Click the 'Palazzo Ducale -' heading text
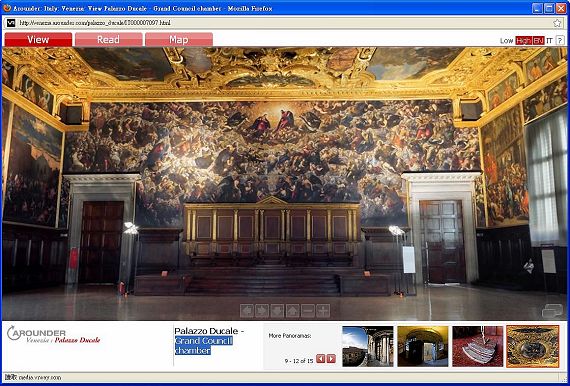570x386 pixels. (x=209, y=331)
